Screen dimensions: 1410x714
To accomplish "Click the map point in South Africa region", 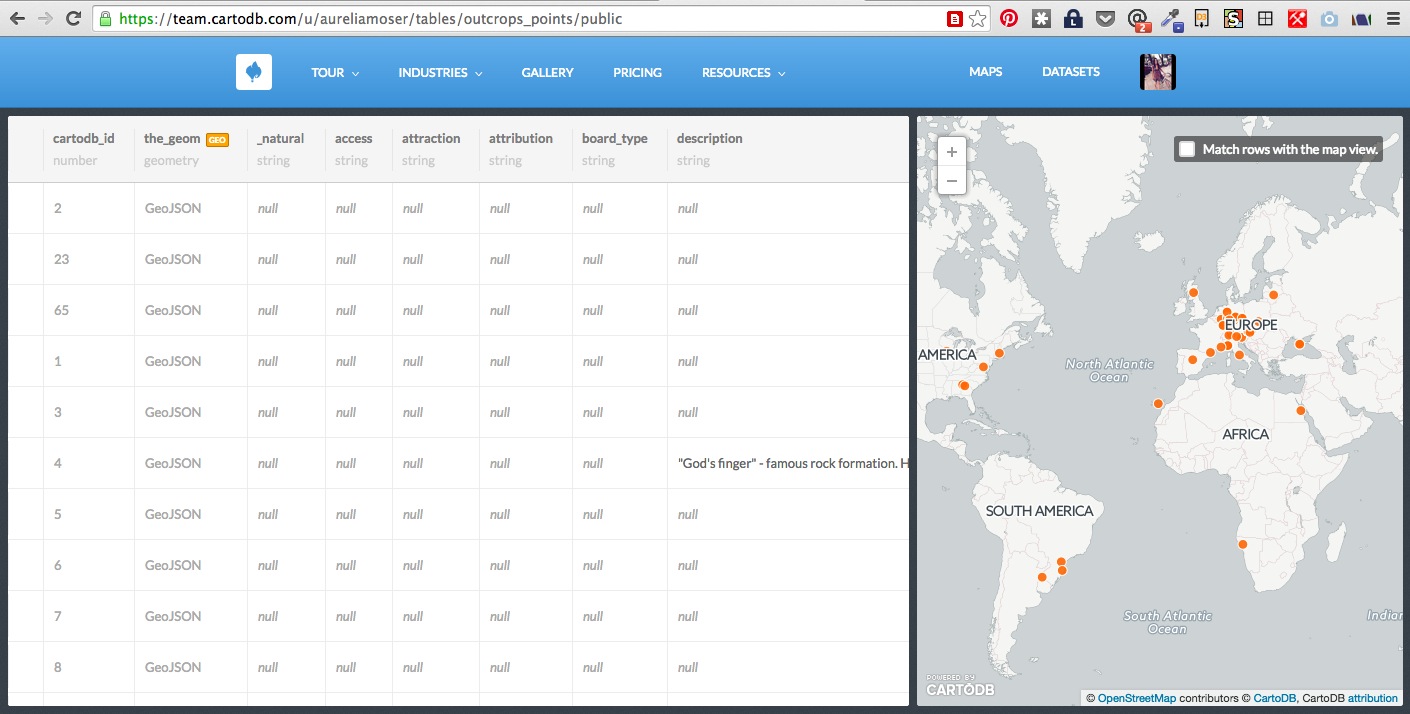I will [x=1243, y=544].
